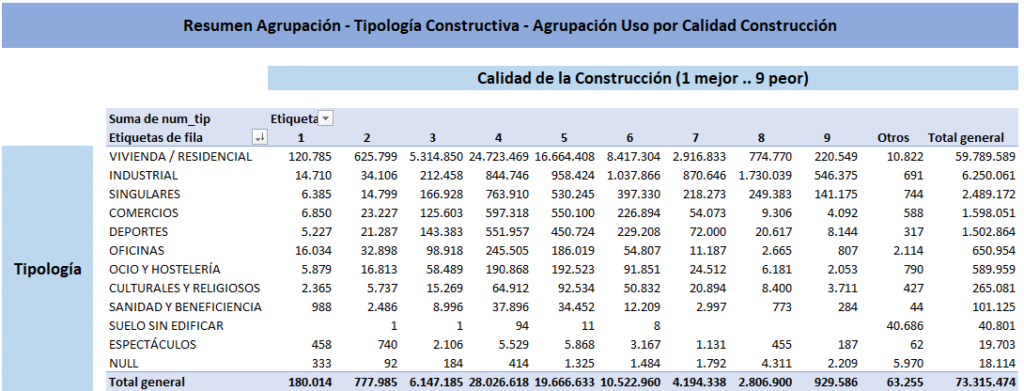Viewport: 1024px width, 391px height.
Task: Select the total cell 63.255
Action: click(904, 383)
